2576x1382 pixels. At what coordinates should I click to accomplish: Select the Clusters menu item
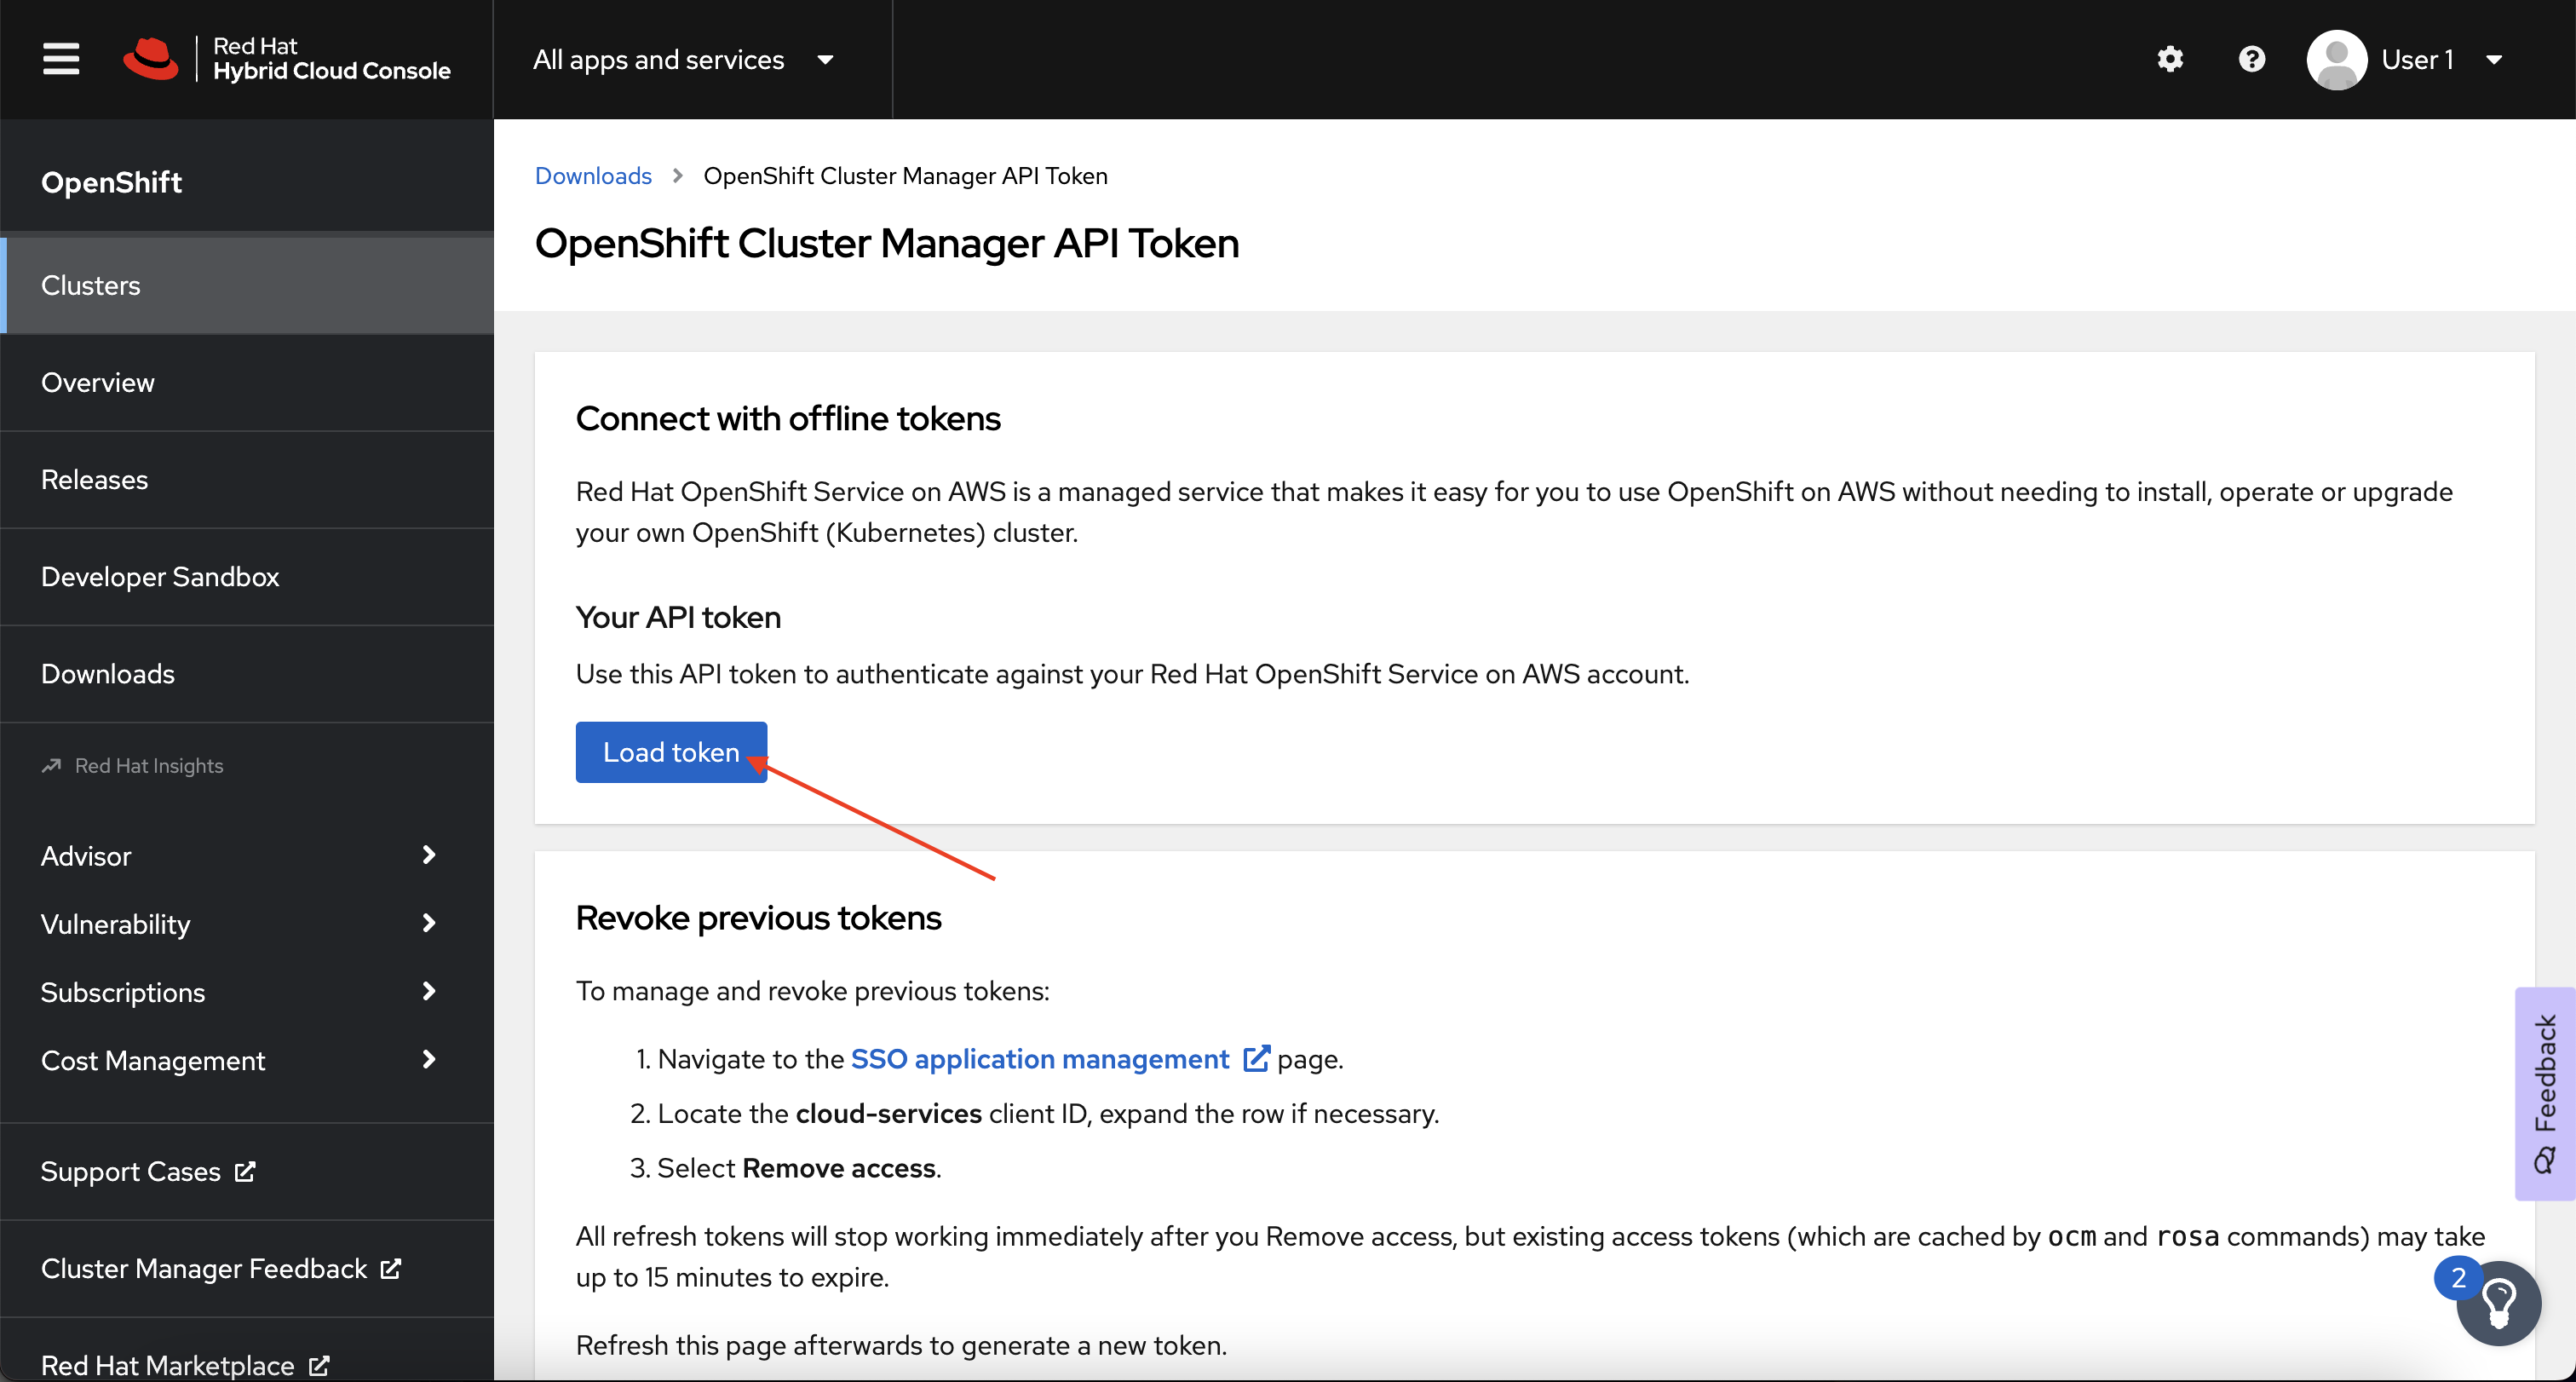tap(247, 285)
